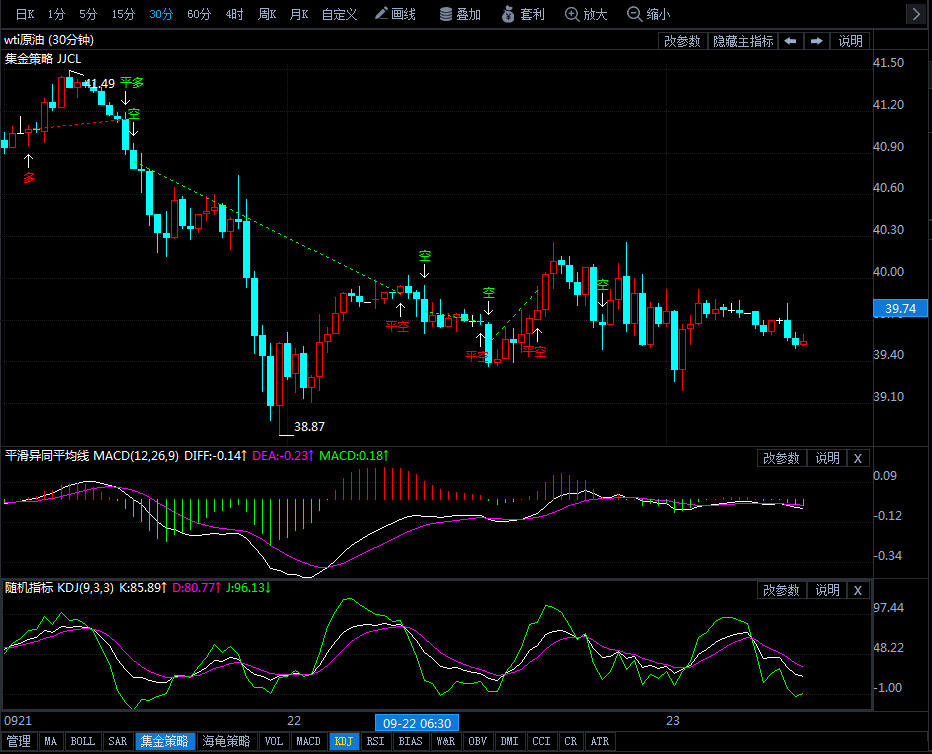
Task: Zoom in with the 放大 button
Action: 585,14
